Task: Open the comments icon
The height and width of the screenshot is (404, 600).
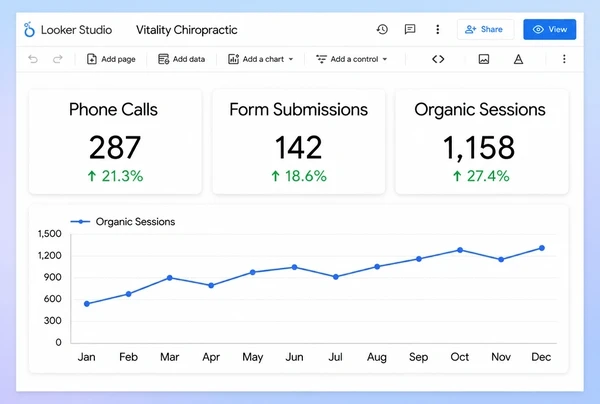Action: [x=410, y=29]
